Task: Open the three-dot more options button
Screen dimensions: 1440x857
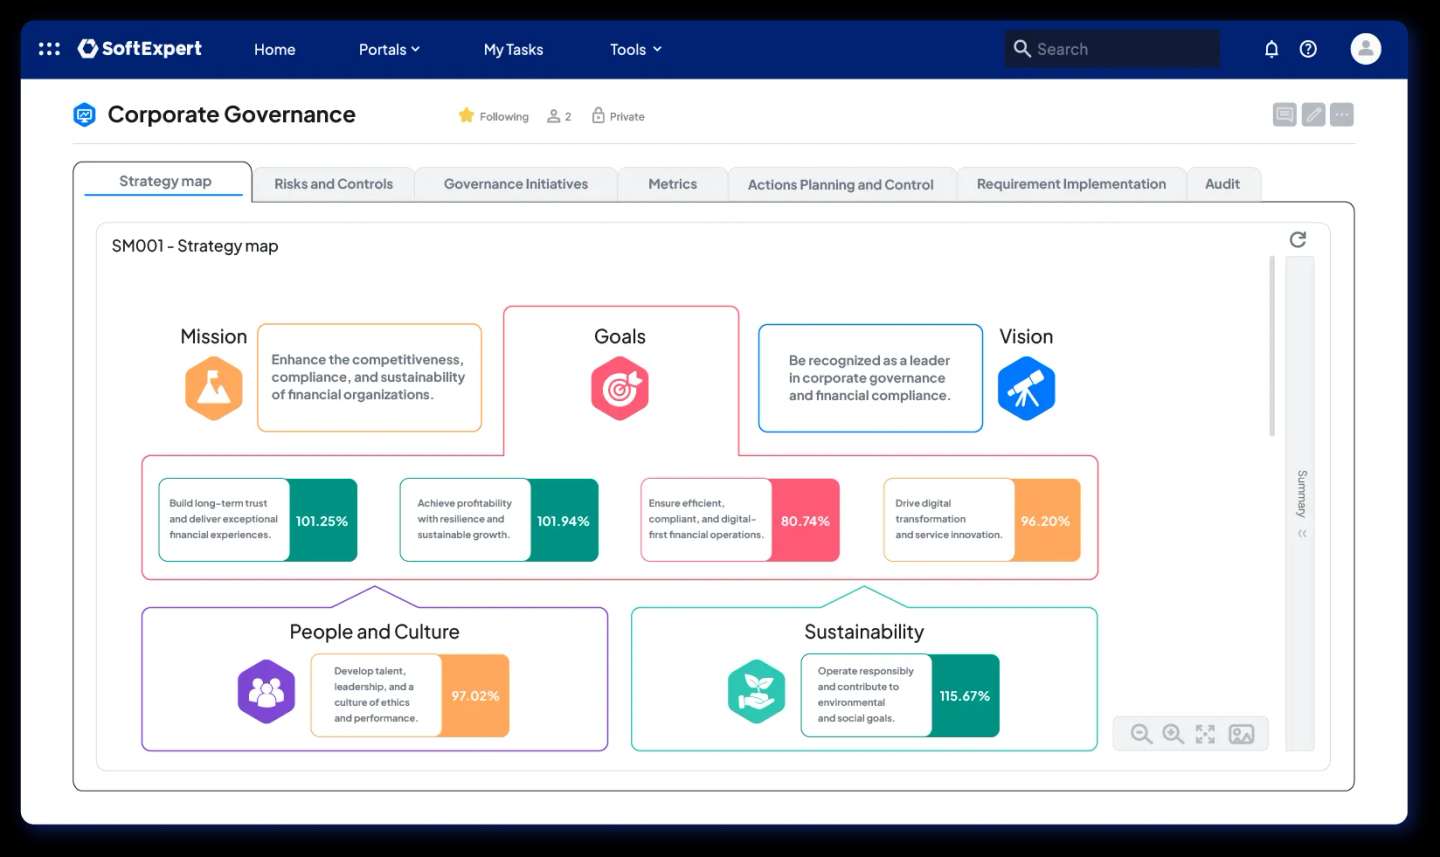Action: point(1342,115)
